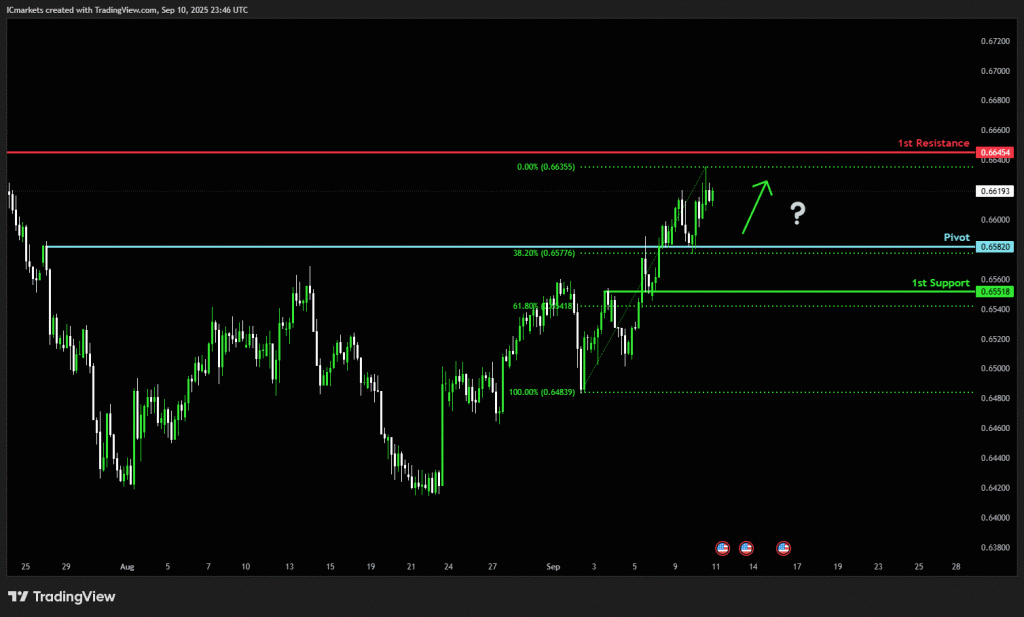The width and height of the screenshot is (1024, 617).
Task: Click the 0.64200 price axis label
Action: (995, 488)
